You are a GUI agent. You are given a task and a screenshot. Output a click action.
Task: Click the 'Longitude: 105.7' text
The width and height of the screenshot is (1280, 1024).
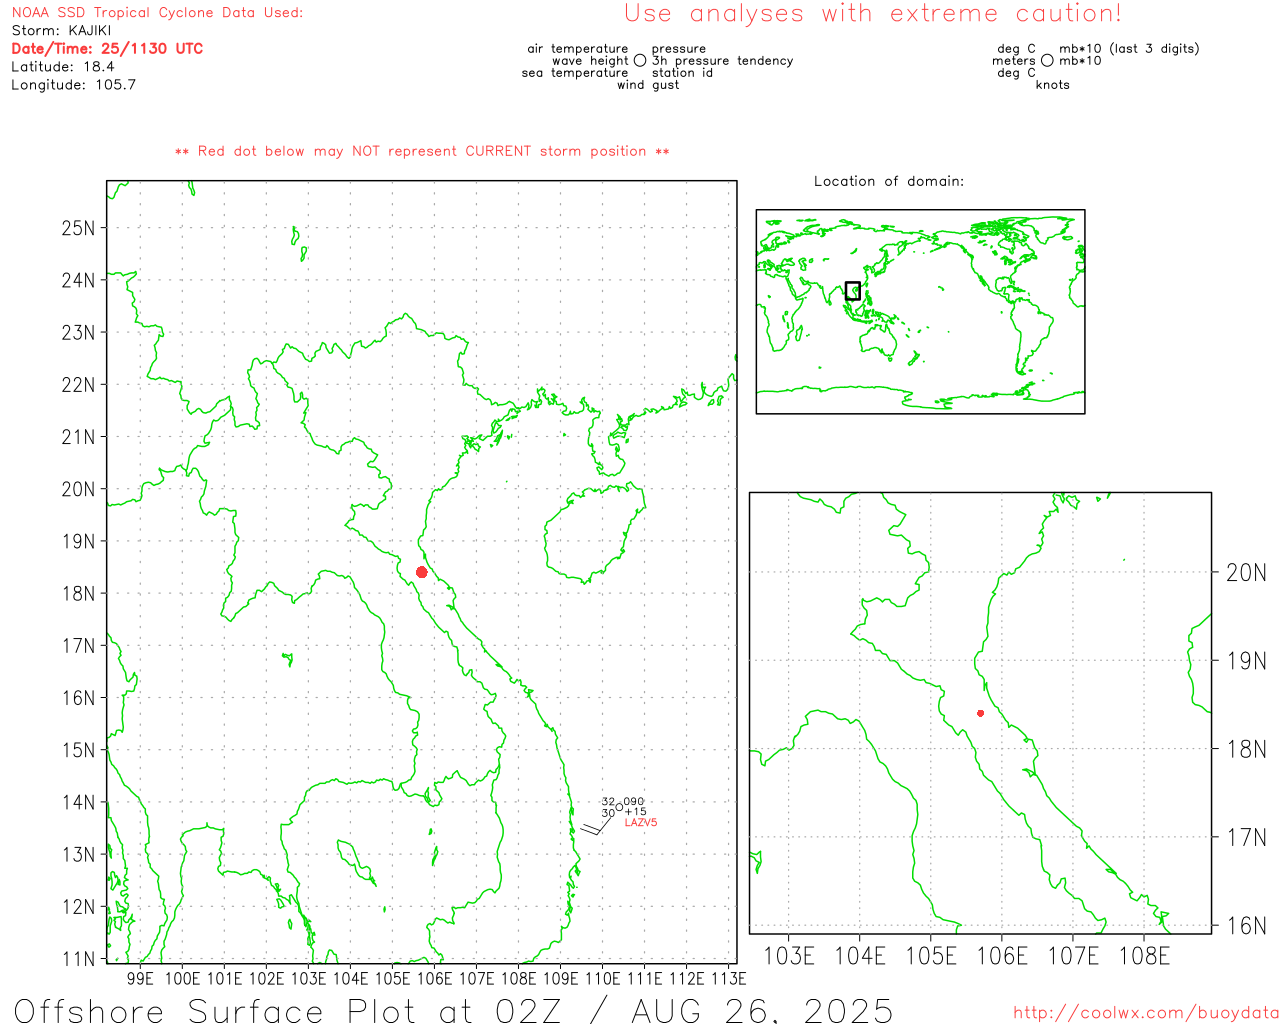click(x=74, y=85)
